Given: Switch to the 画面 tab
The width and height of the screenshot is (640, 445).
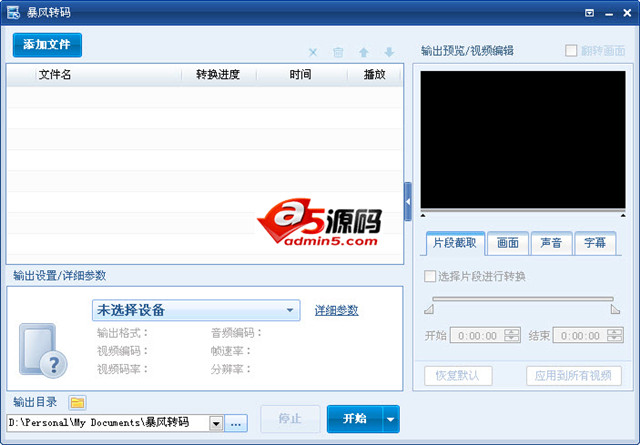Looking at the screenshot, I should [x=508, y=243].
